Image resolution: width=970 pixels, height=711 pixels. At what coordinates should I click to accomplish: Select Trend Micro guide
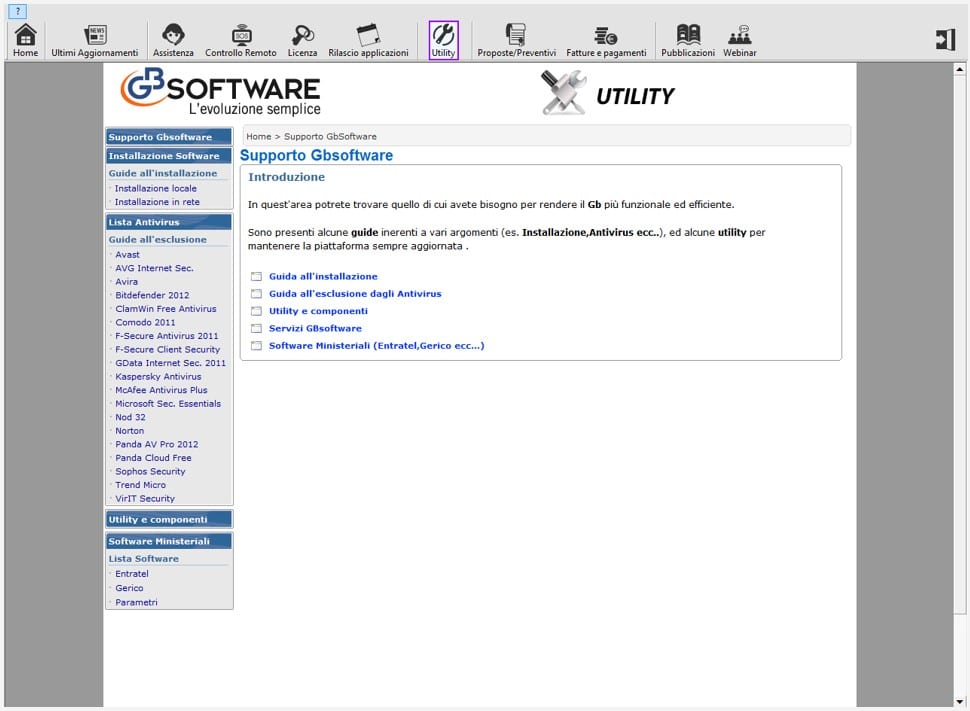(140, 486)
